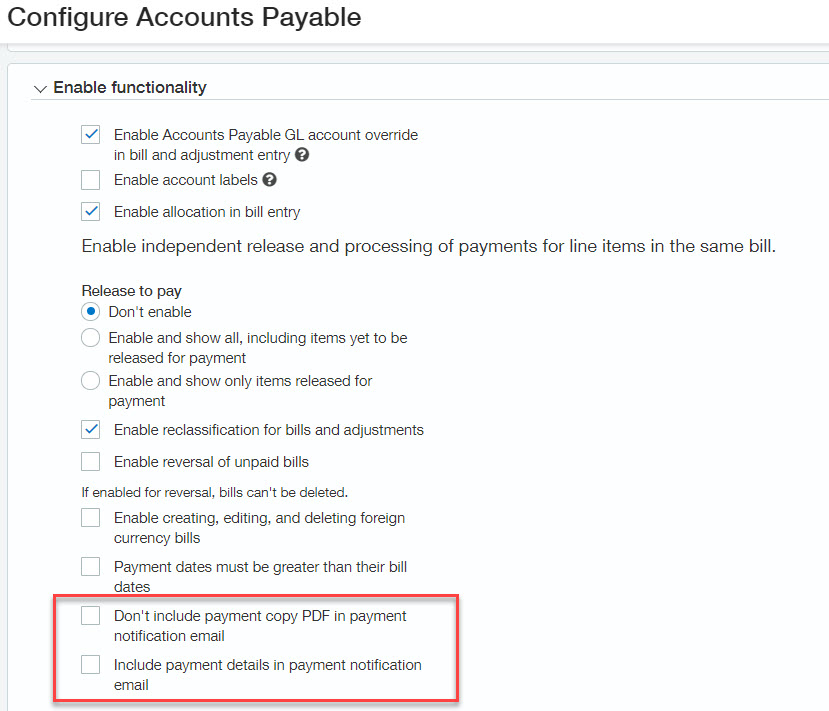Check Include payment details in notification email
The image size is (829, 711).
pyautogui.click(x=91, y=664)
